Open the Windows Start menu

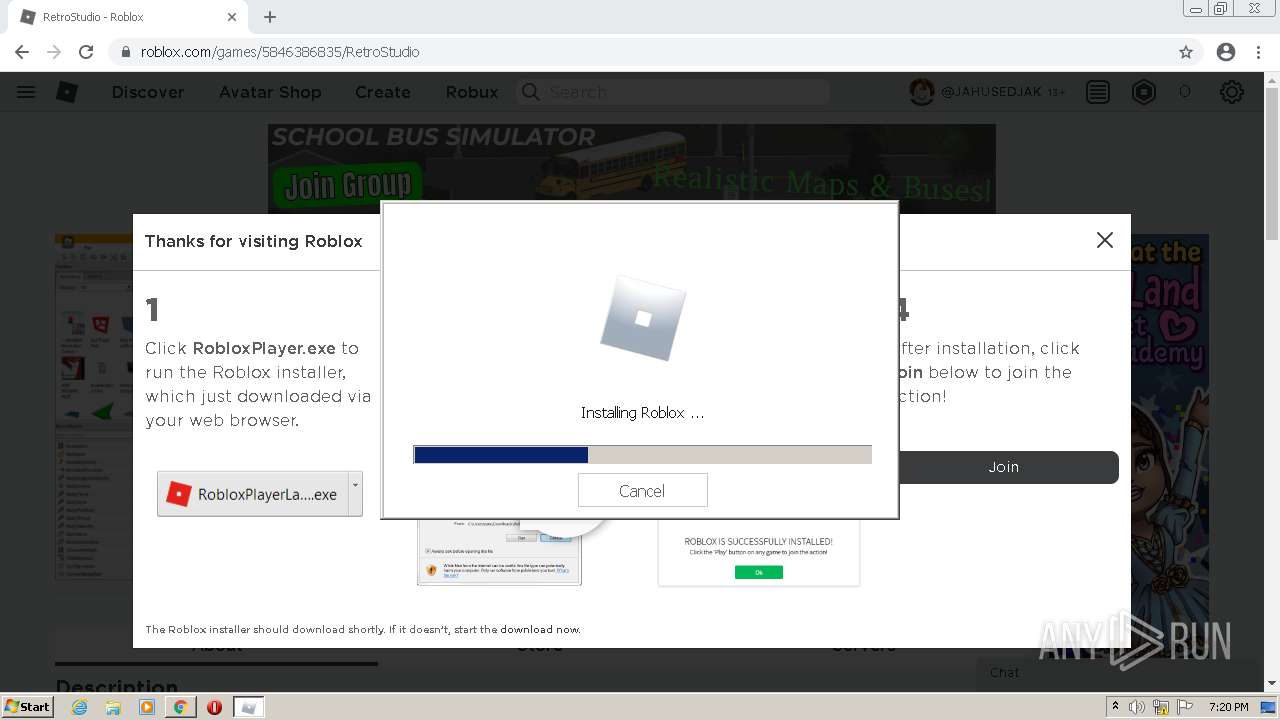pos(29,706)
